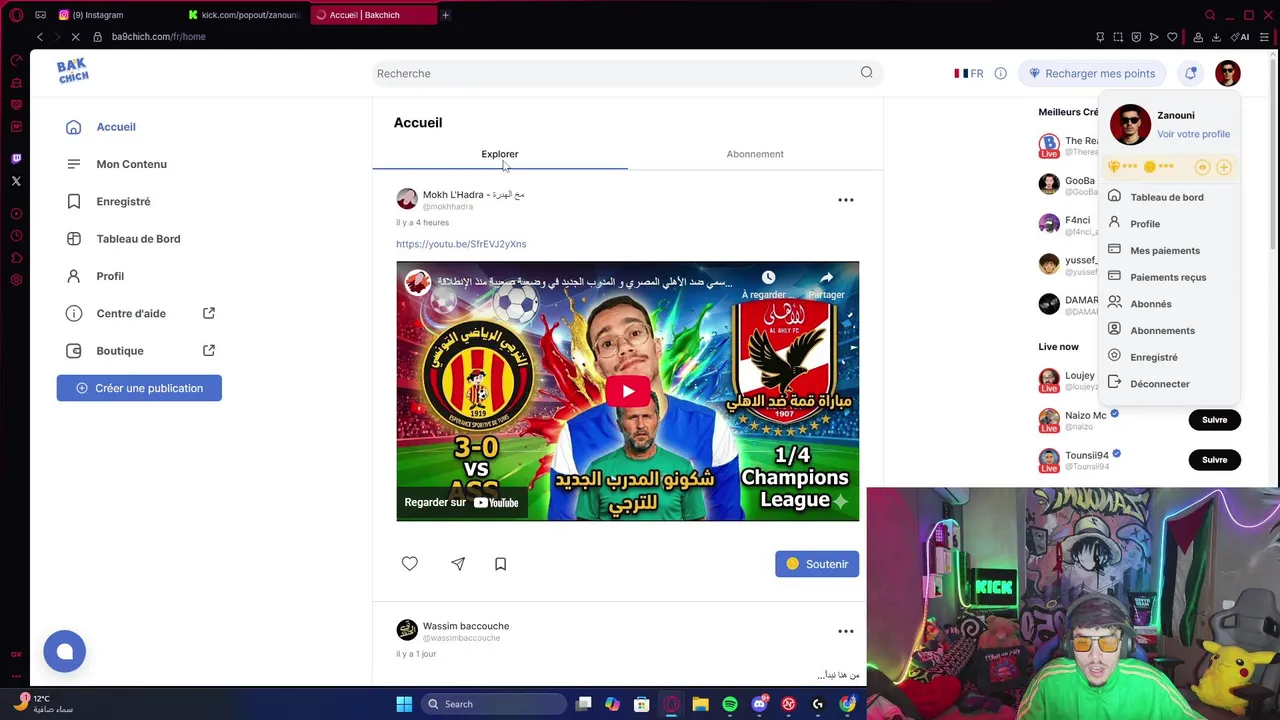Follow Tounsii94 with Suivre button
This screenshot has width=1280, height=720.
pyautogui.click(x=1214, y=460)
